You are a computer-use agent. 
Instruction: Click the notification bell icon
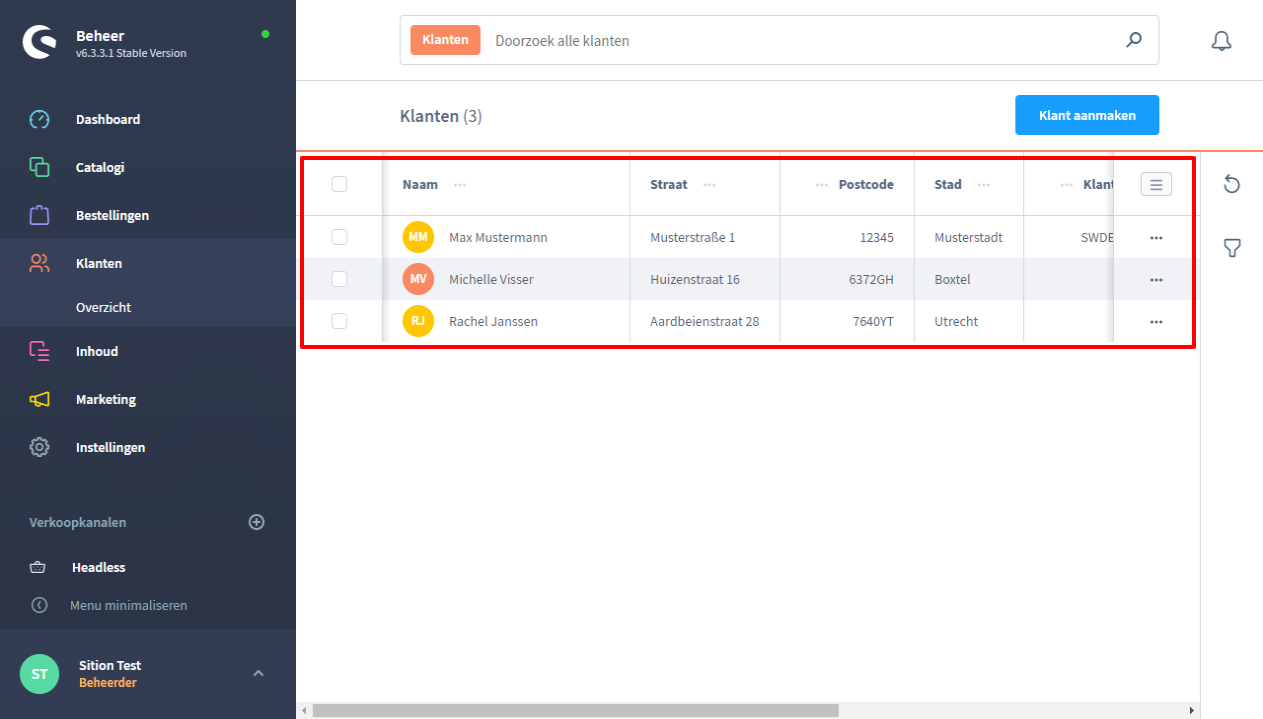coord(1221,41)
